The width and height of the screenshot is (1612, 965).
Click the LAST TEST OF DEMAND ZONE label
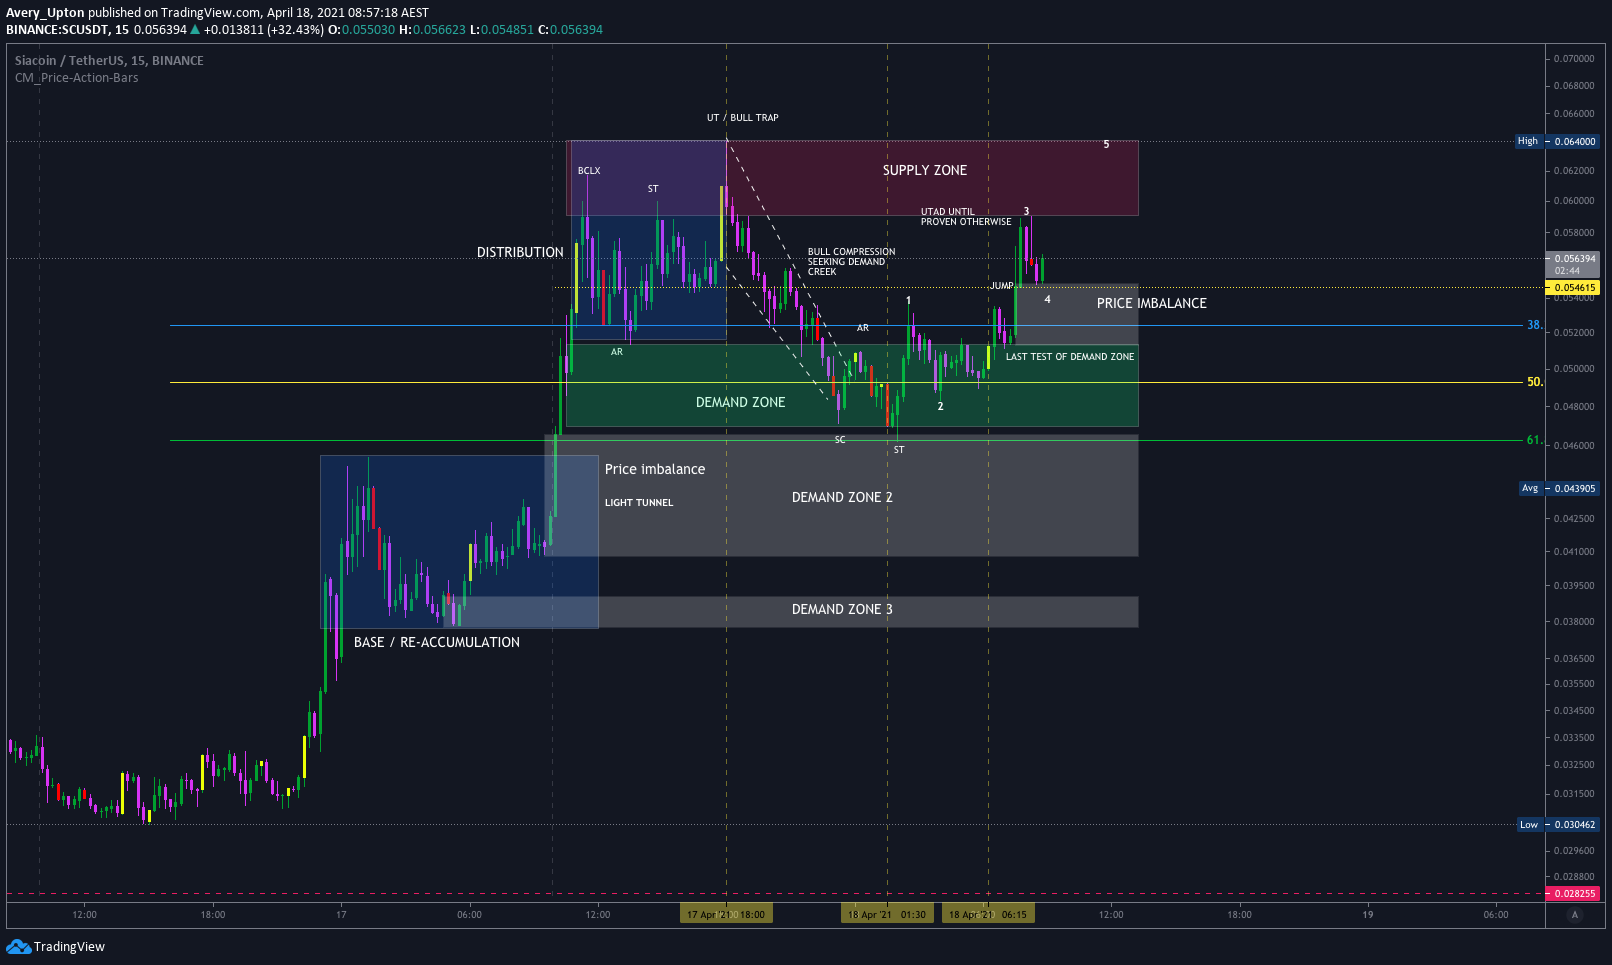1070,357
